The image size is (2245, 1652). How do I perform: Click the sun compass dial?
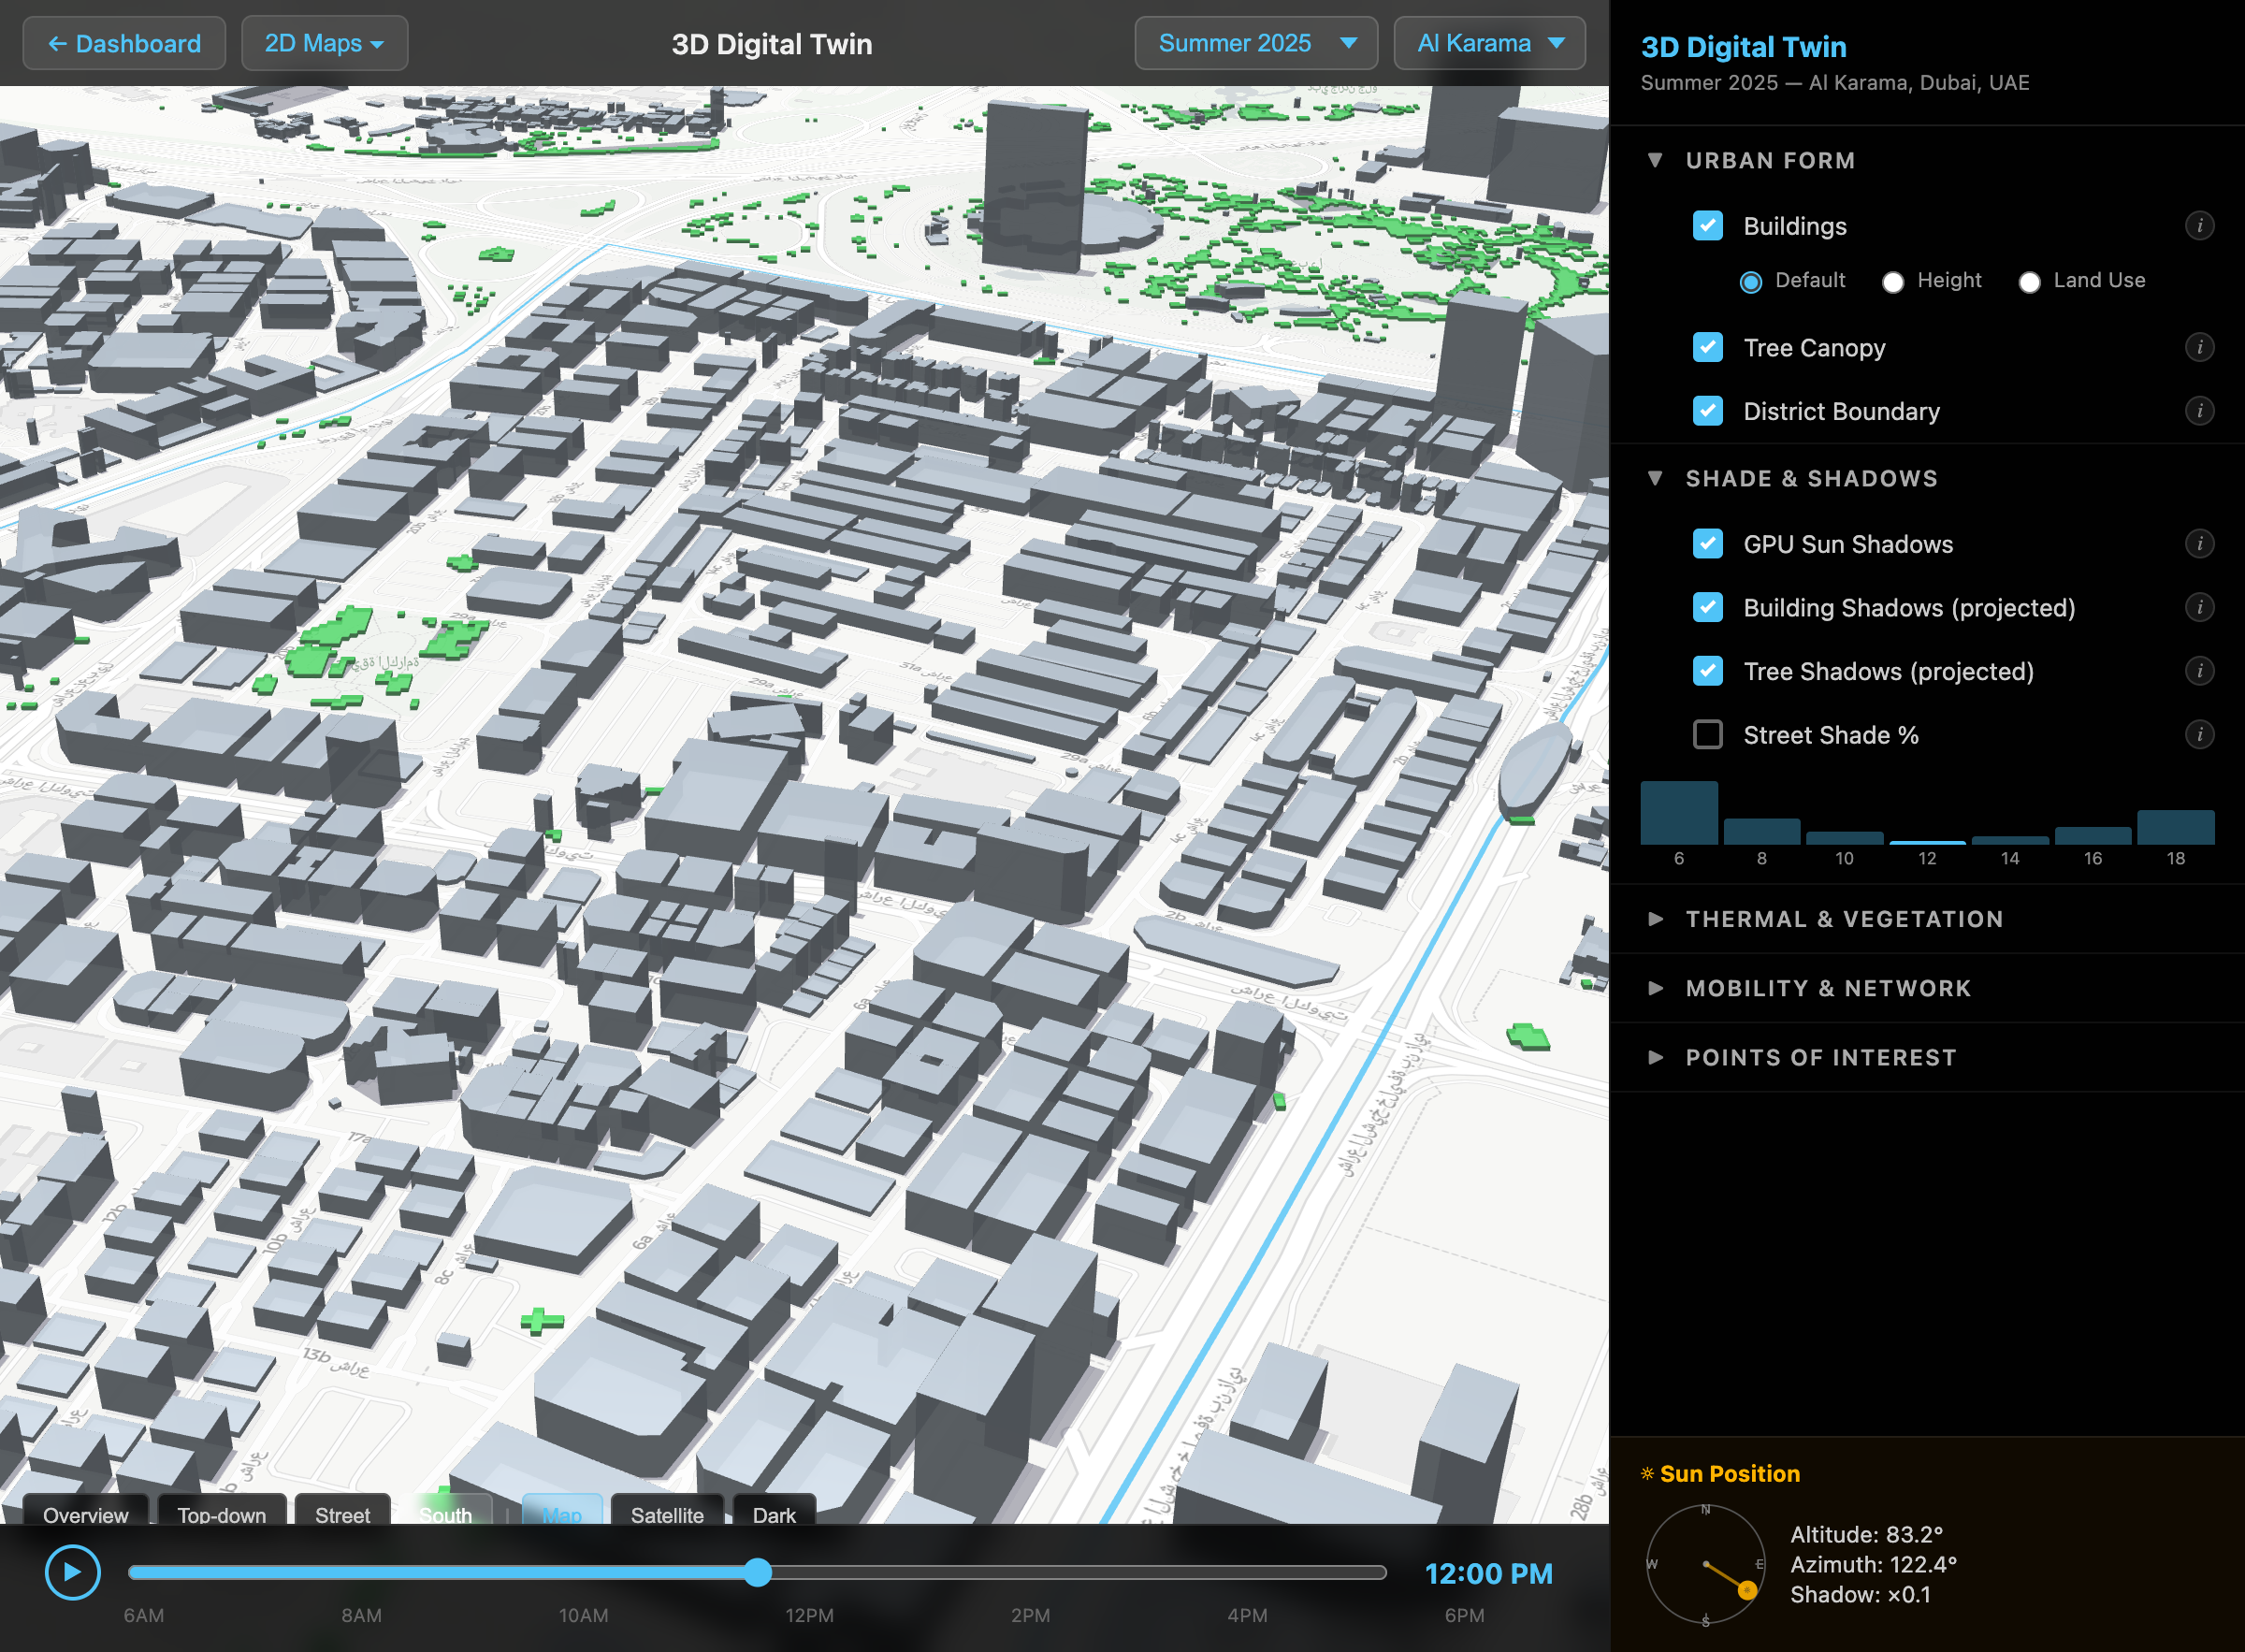[x=1705, y=1564]
